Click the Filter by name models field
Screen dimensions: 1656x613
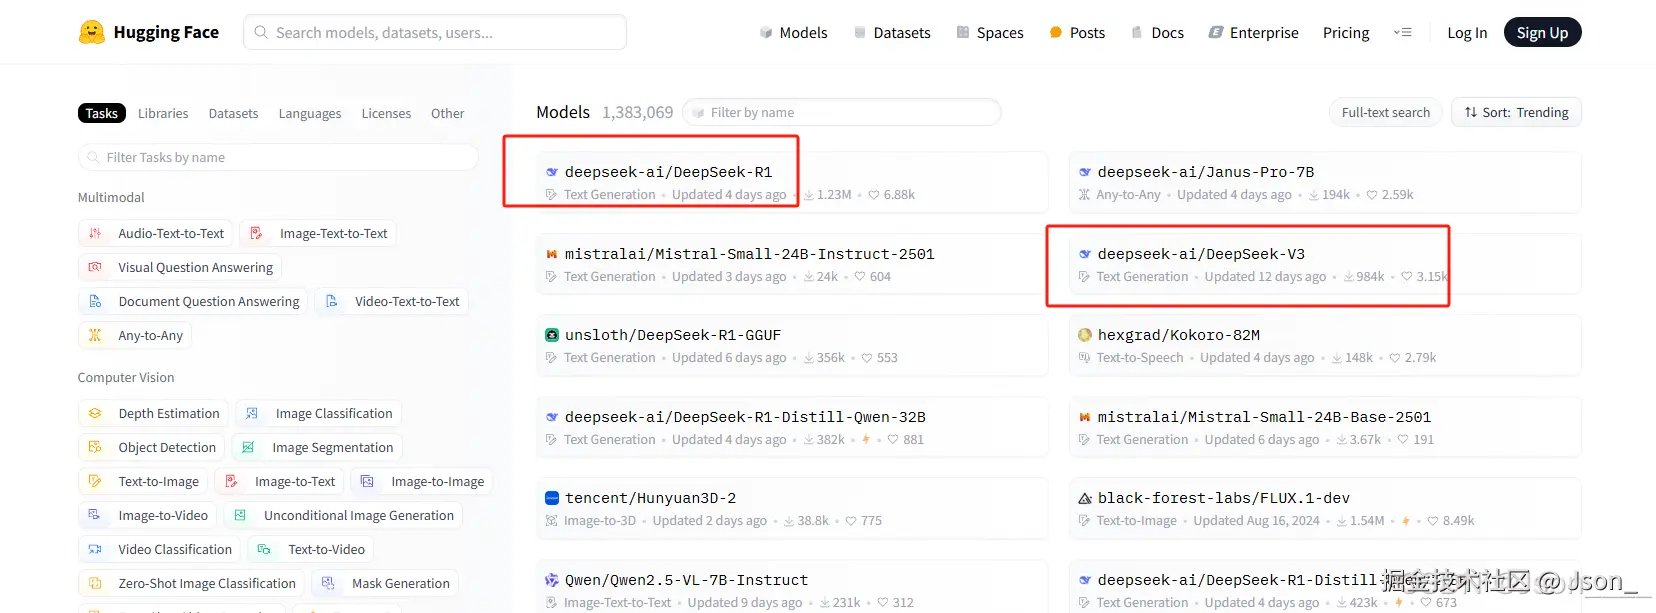(842, 112)
